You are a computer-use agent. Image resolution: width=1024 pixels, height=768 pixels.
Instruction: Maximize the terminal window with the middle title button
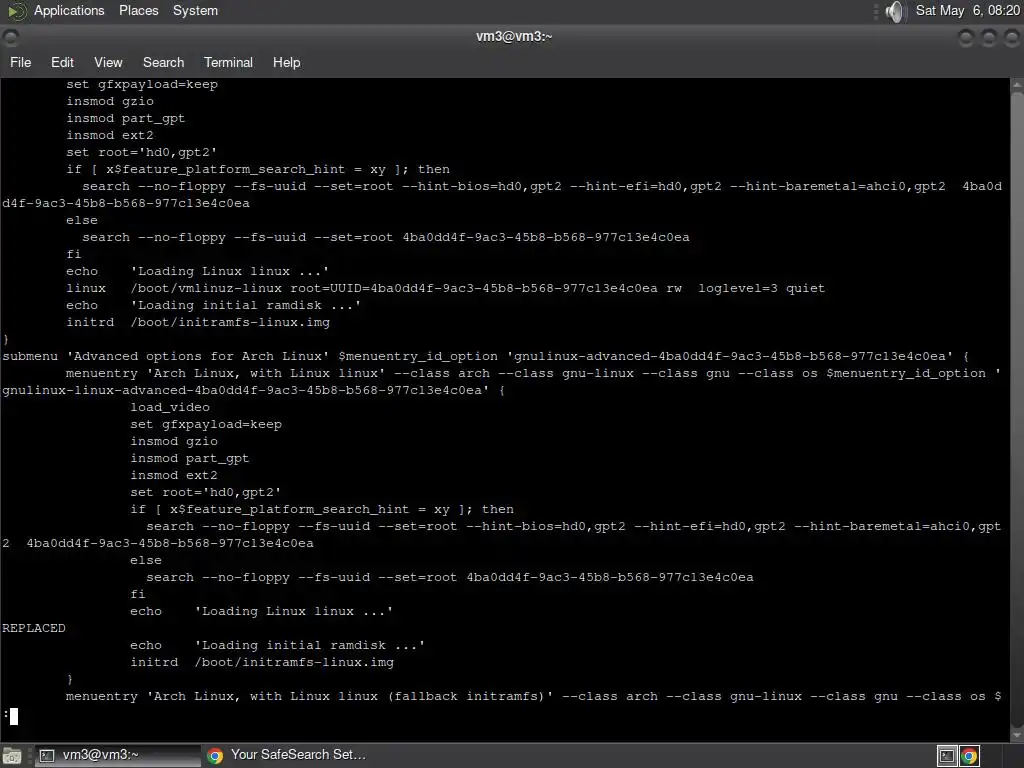tap(989, 38)
